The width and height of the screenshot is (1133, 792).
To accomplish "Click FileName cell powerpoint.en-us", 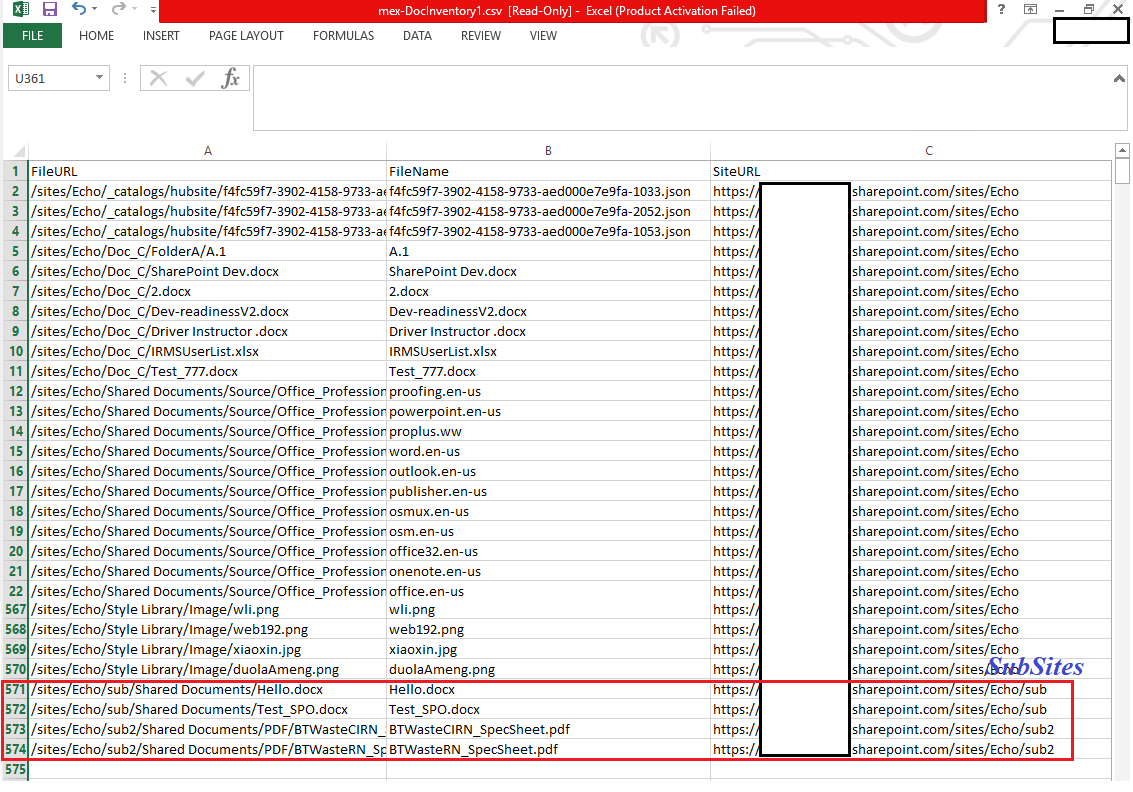I will click(x=548, y=411).
